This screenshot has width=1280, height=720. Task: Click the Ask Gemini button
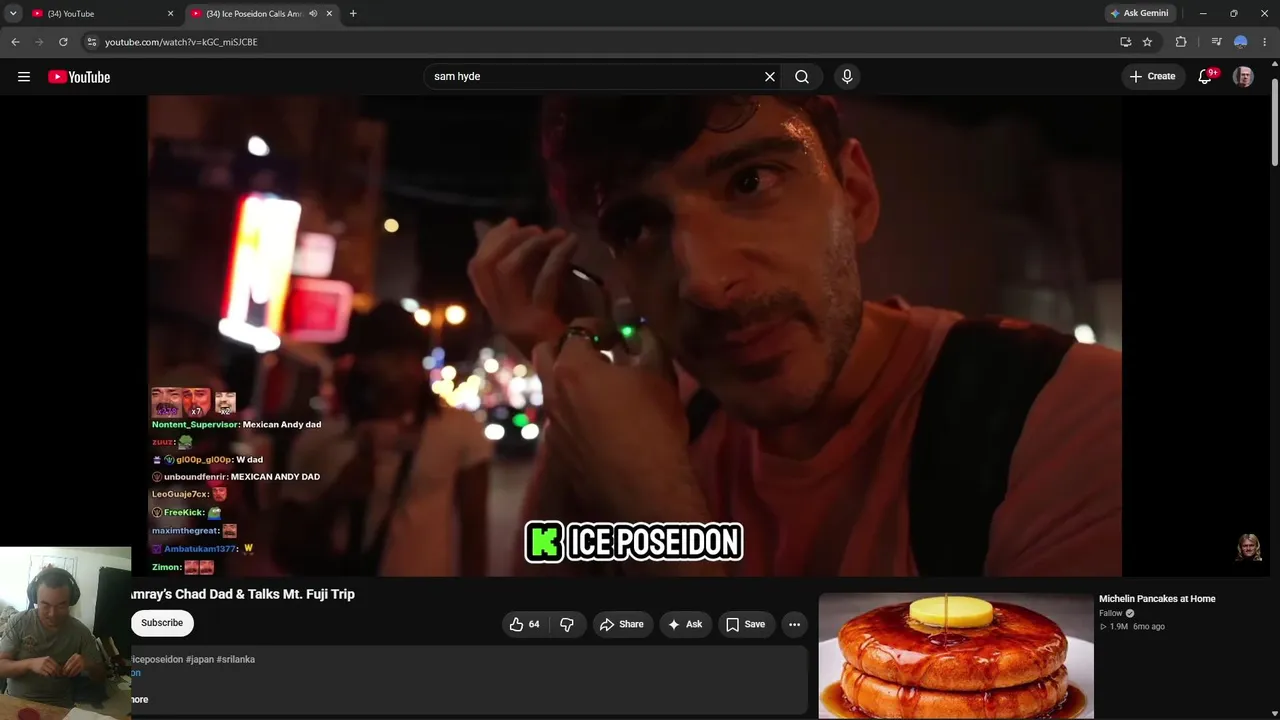[1140, 14]
